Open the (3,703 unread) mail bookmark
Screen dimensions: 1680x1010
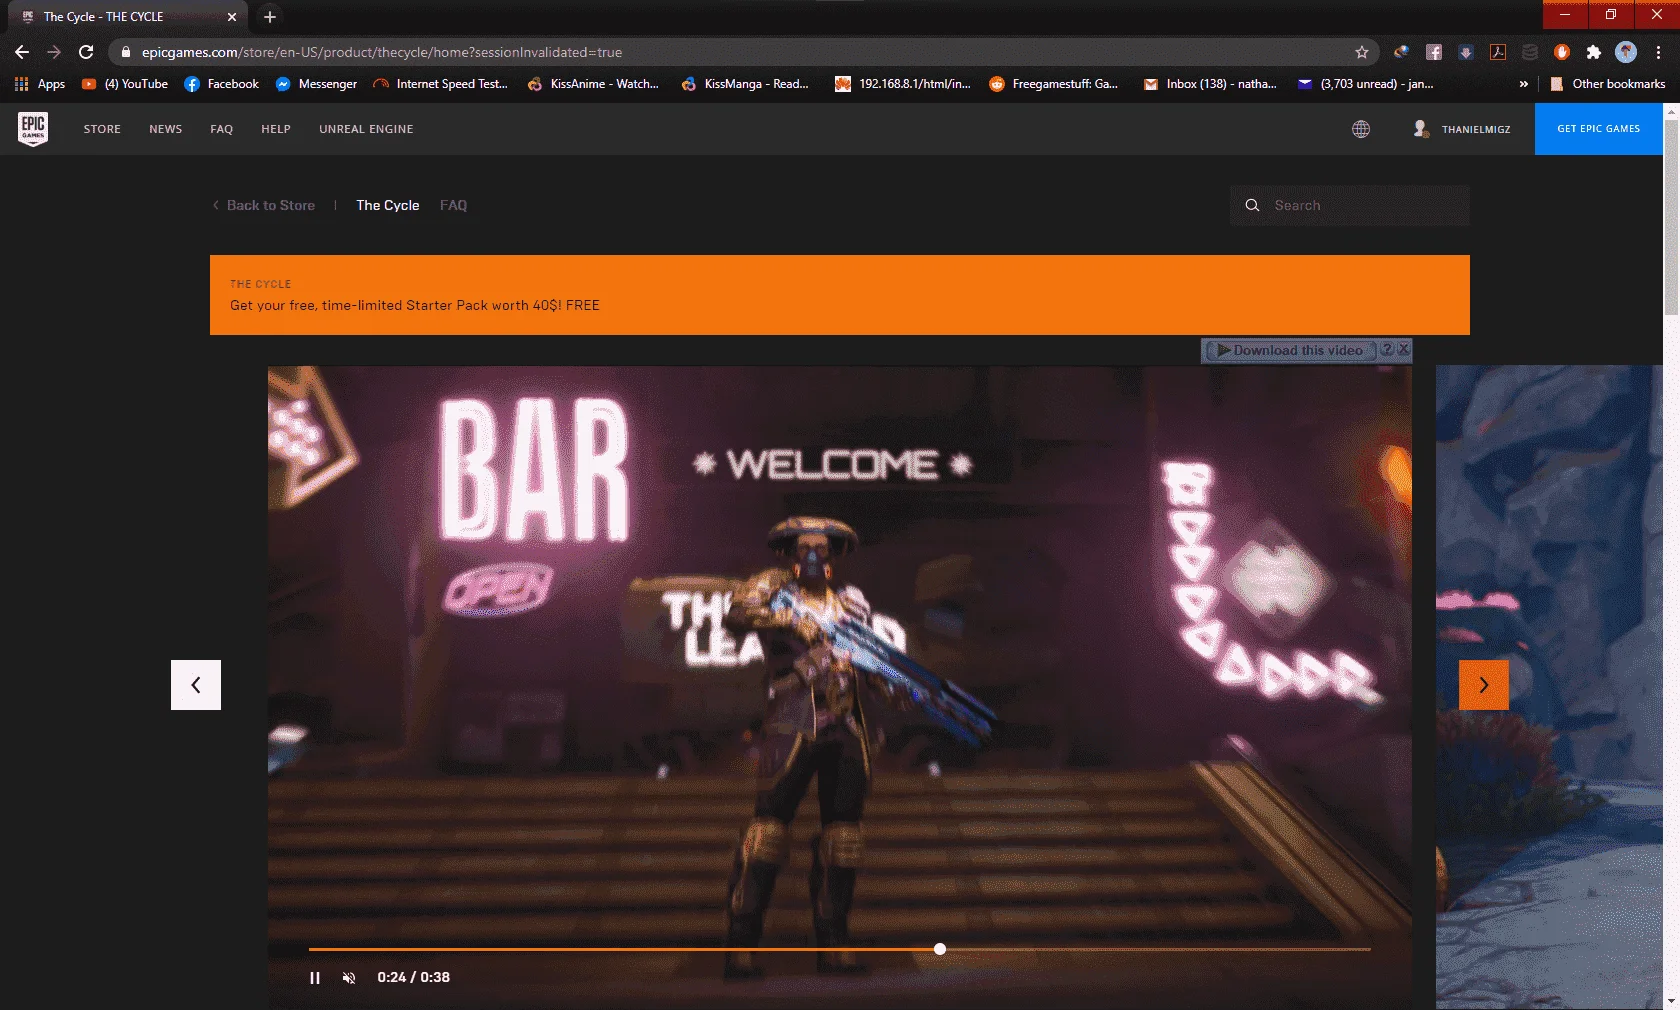1365,84
